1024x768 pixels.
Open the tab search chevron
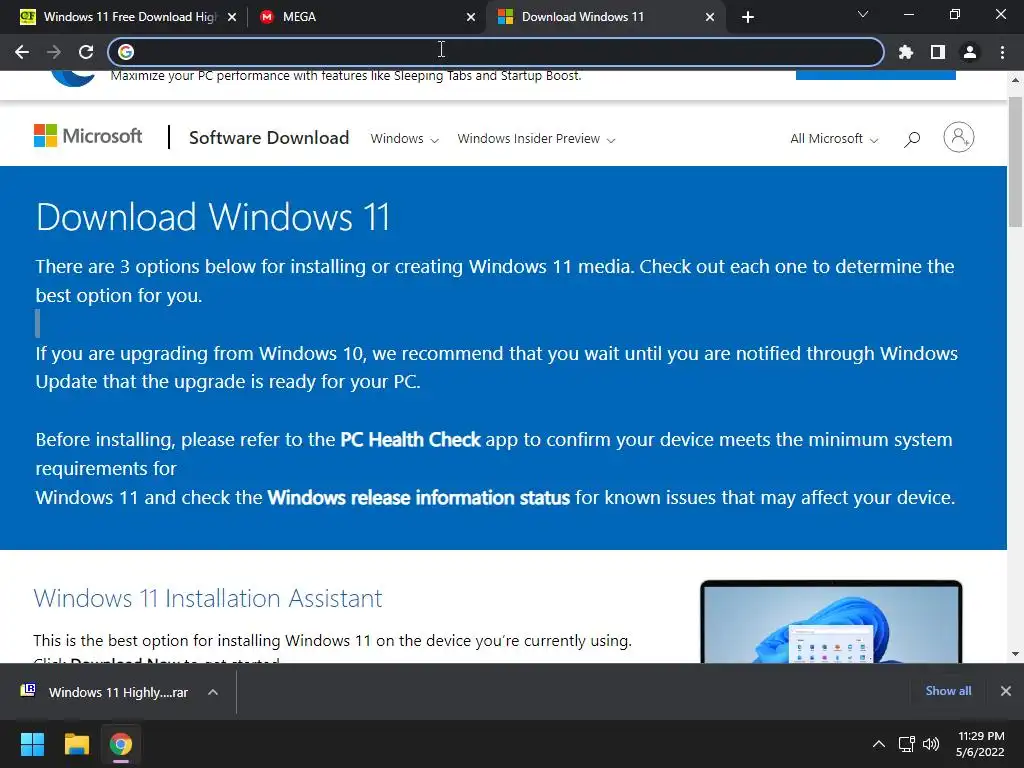(863, 14)
